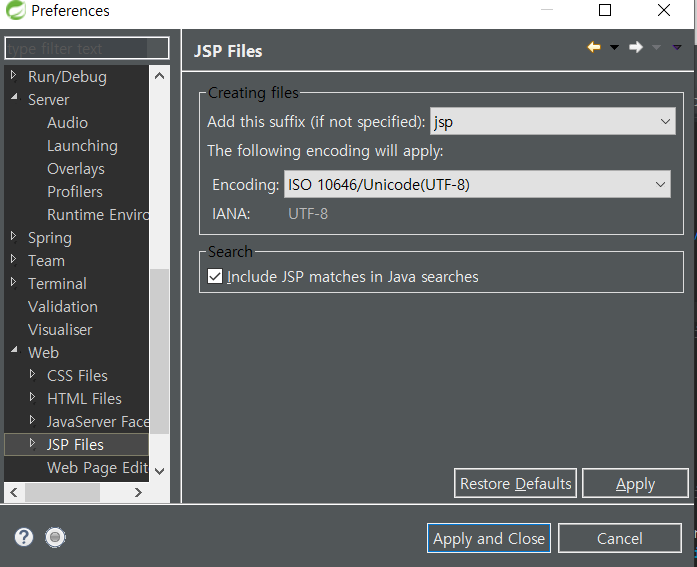Screen dimensions: 697x567
Task: Collapse the Server tree node
Action: point(14,96)
